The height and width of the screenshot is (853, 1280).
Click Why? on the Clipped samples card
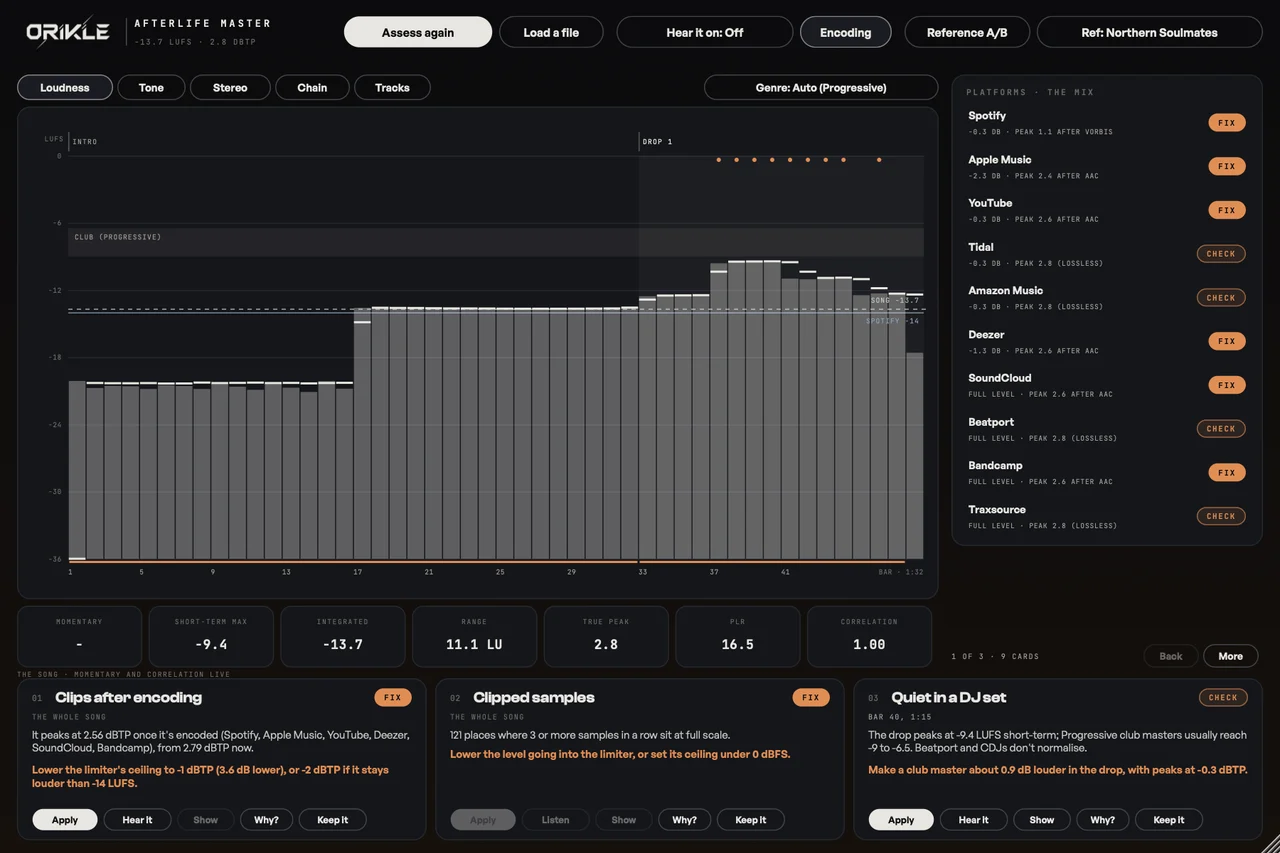click(684, 820)
